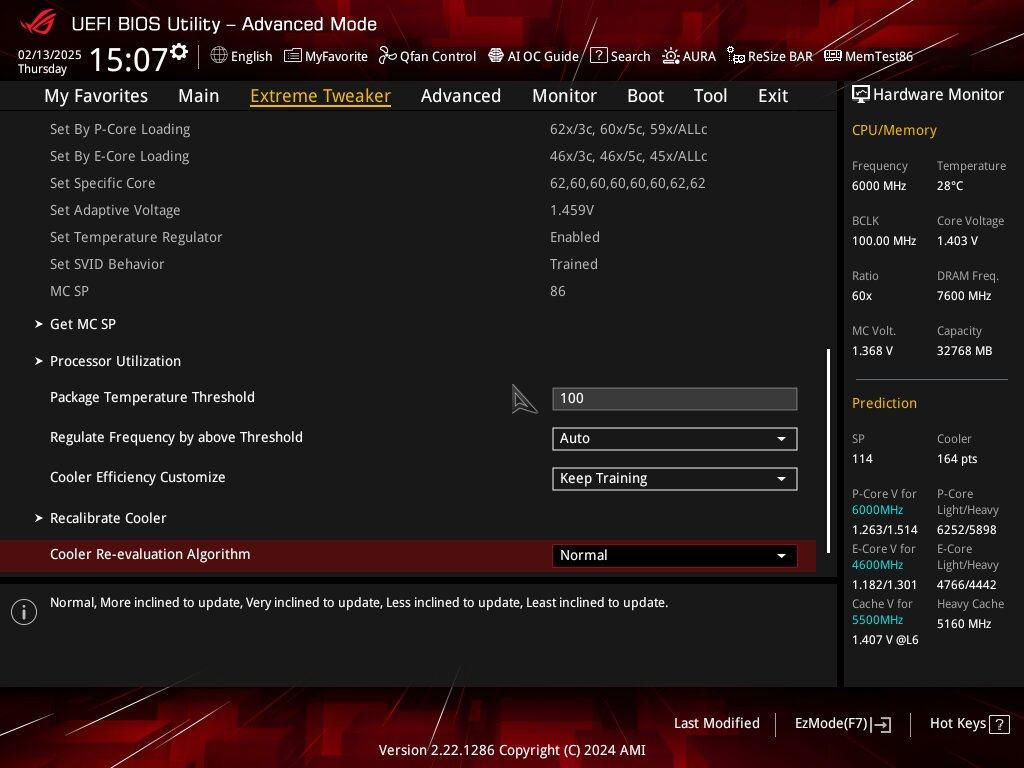Screen dimensions: 1024x768
Task: Click the 02/13/2025 date text
Action: pos(50,55)
